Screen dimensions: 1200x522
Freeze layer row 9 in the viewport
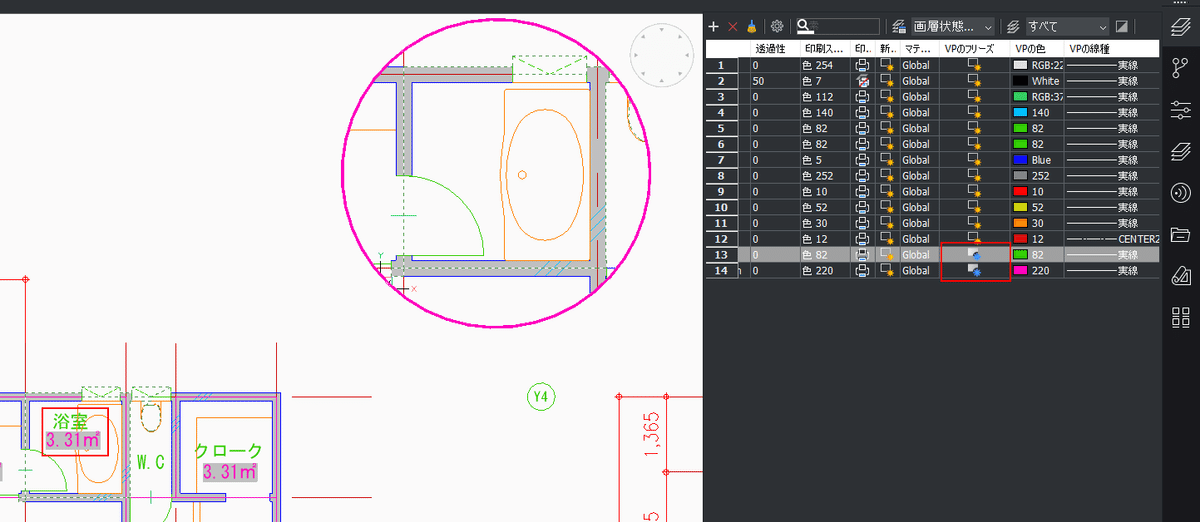coord(973,191)
